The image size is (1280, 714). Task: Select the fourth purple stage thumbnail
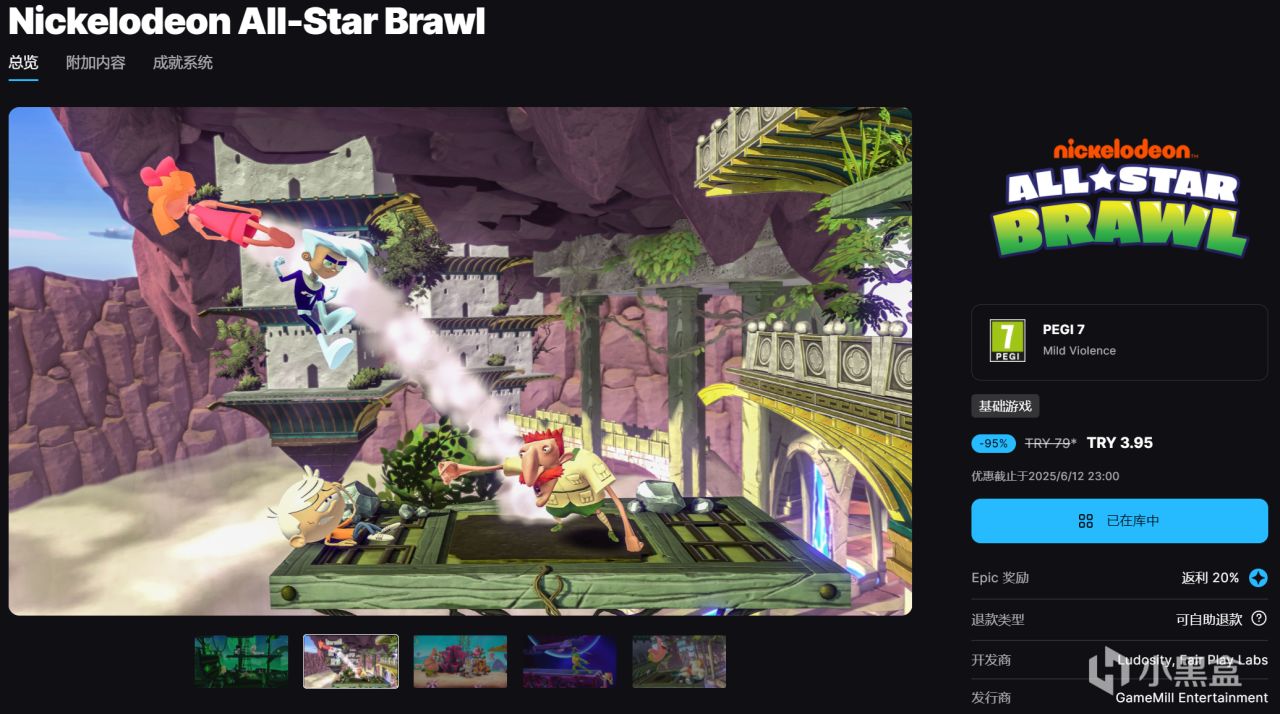(x=570, y=661)
